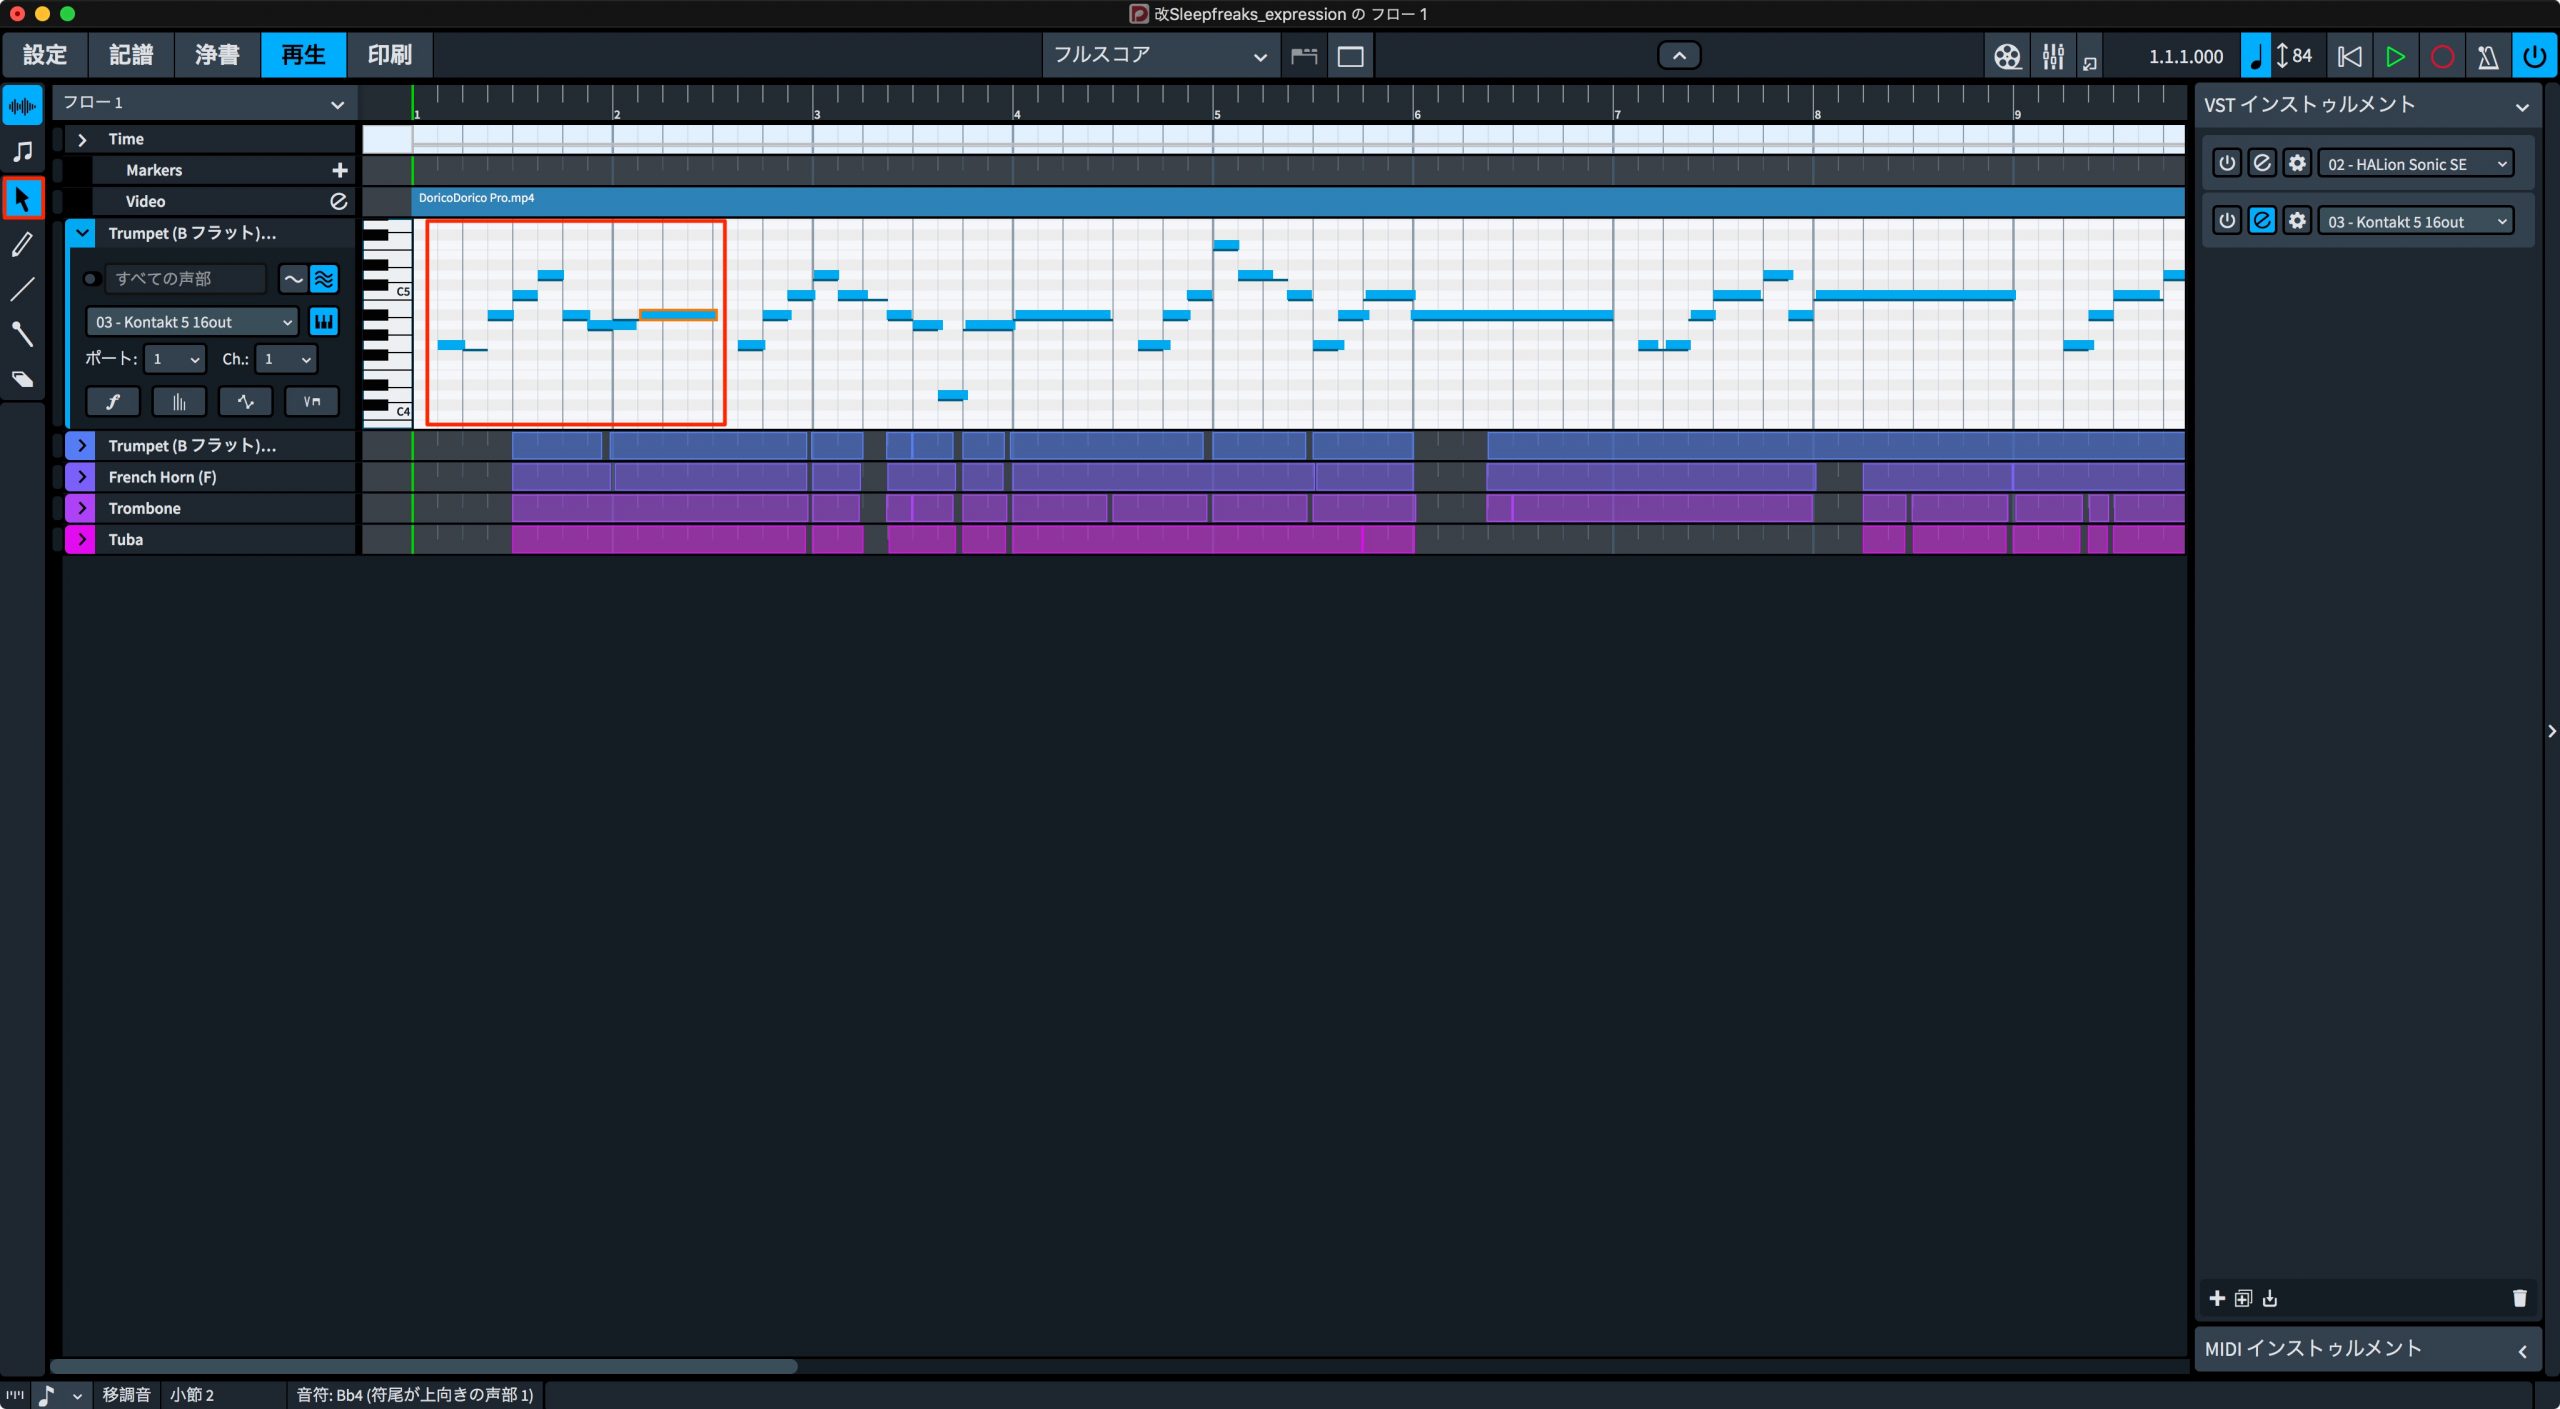Open the Ch. channel dropdown
2560x1409 pixels.
click(x=286, y=359)
